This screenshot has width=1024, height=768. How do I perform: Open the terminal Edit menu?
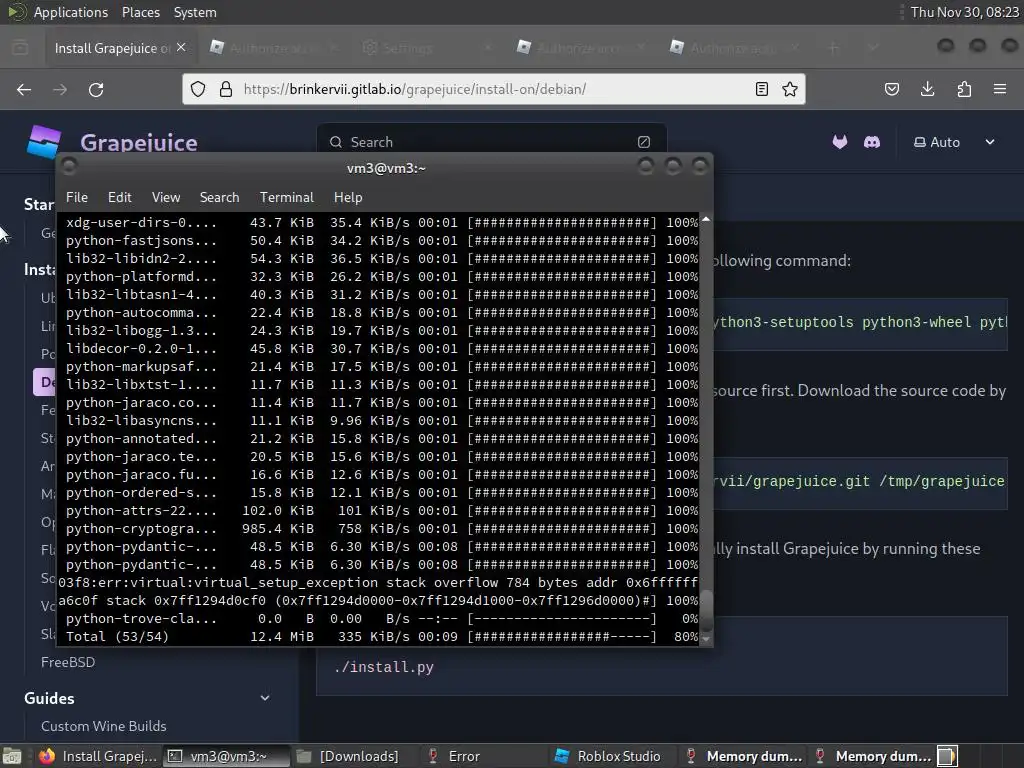(x=120, y=197)
